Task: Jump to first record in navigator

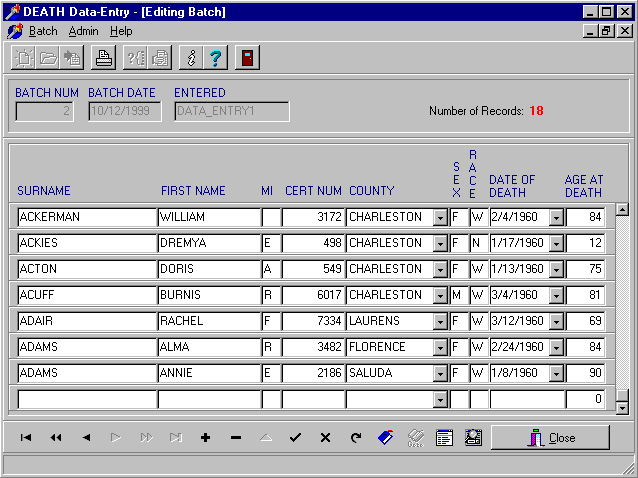Action: point(26,438)
